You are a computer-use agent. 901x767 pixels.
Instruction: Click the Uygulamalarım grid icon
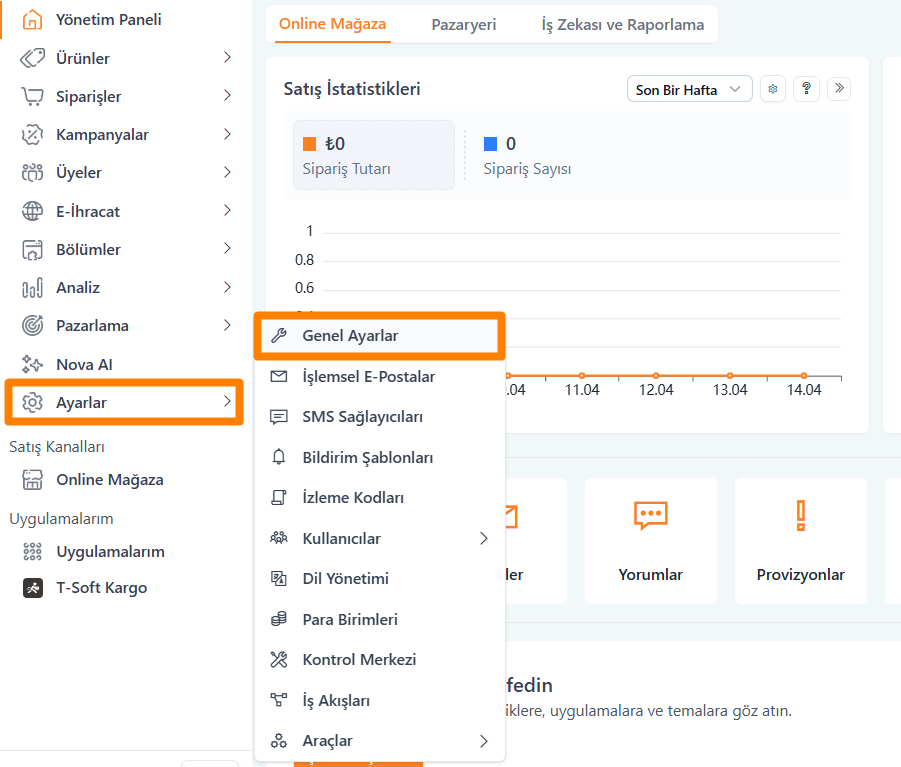[x=33, y=552]
